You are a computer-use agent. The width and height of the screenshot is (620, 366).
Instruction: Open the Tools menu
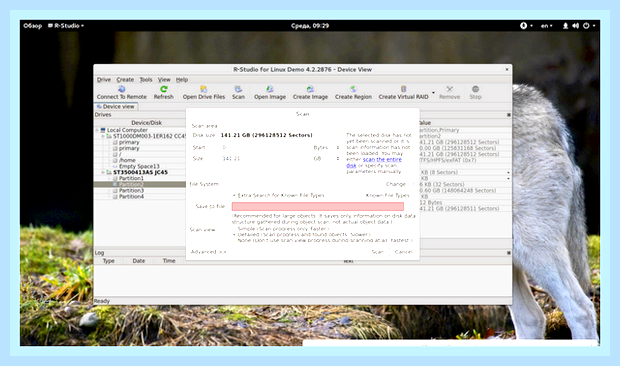point(146,79)
